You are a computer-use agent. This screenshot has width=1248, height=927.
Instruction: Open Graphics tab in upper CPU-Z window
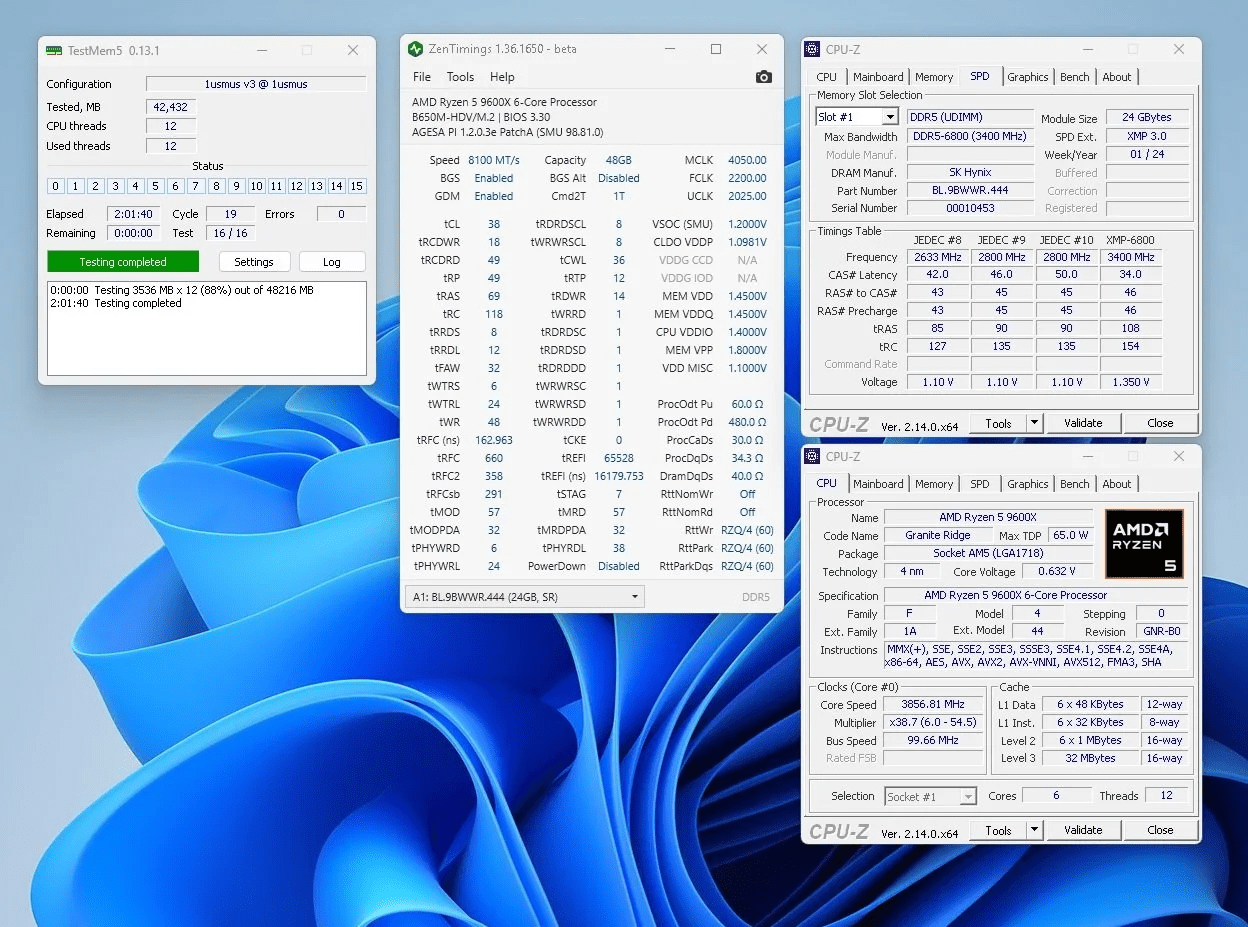(x=1028, y=77)
